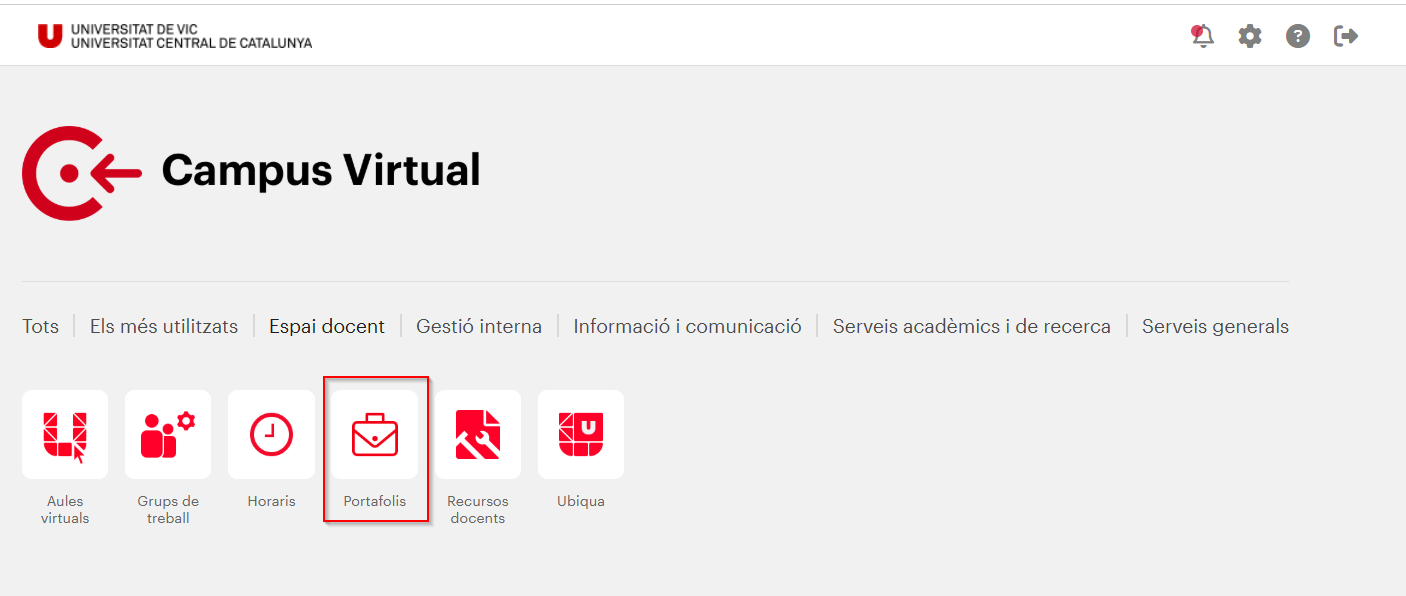Open the notifications bell icon
The height and width of the screenshot is (596, 1406).
(1202, 37)
